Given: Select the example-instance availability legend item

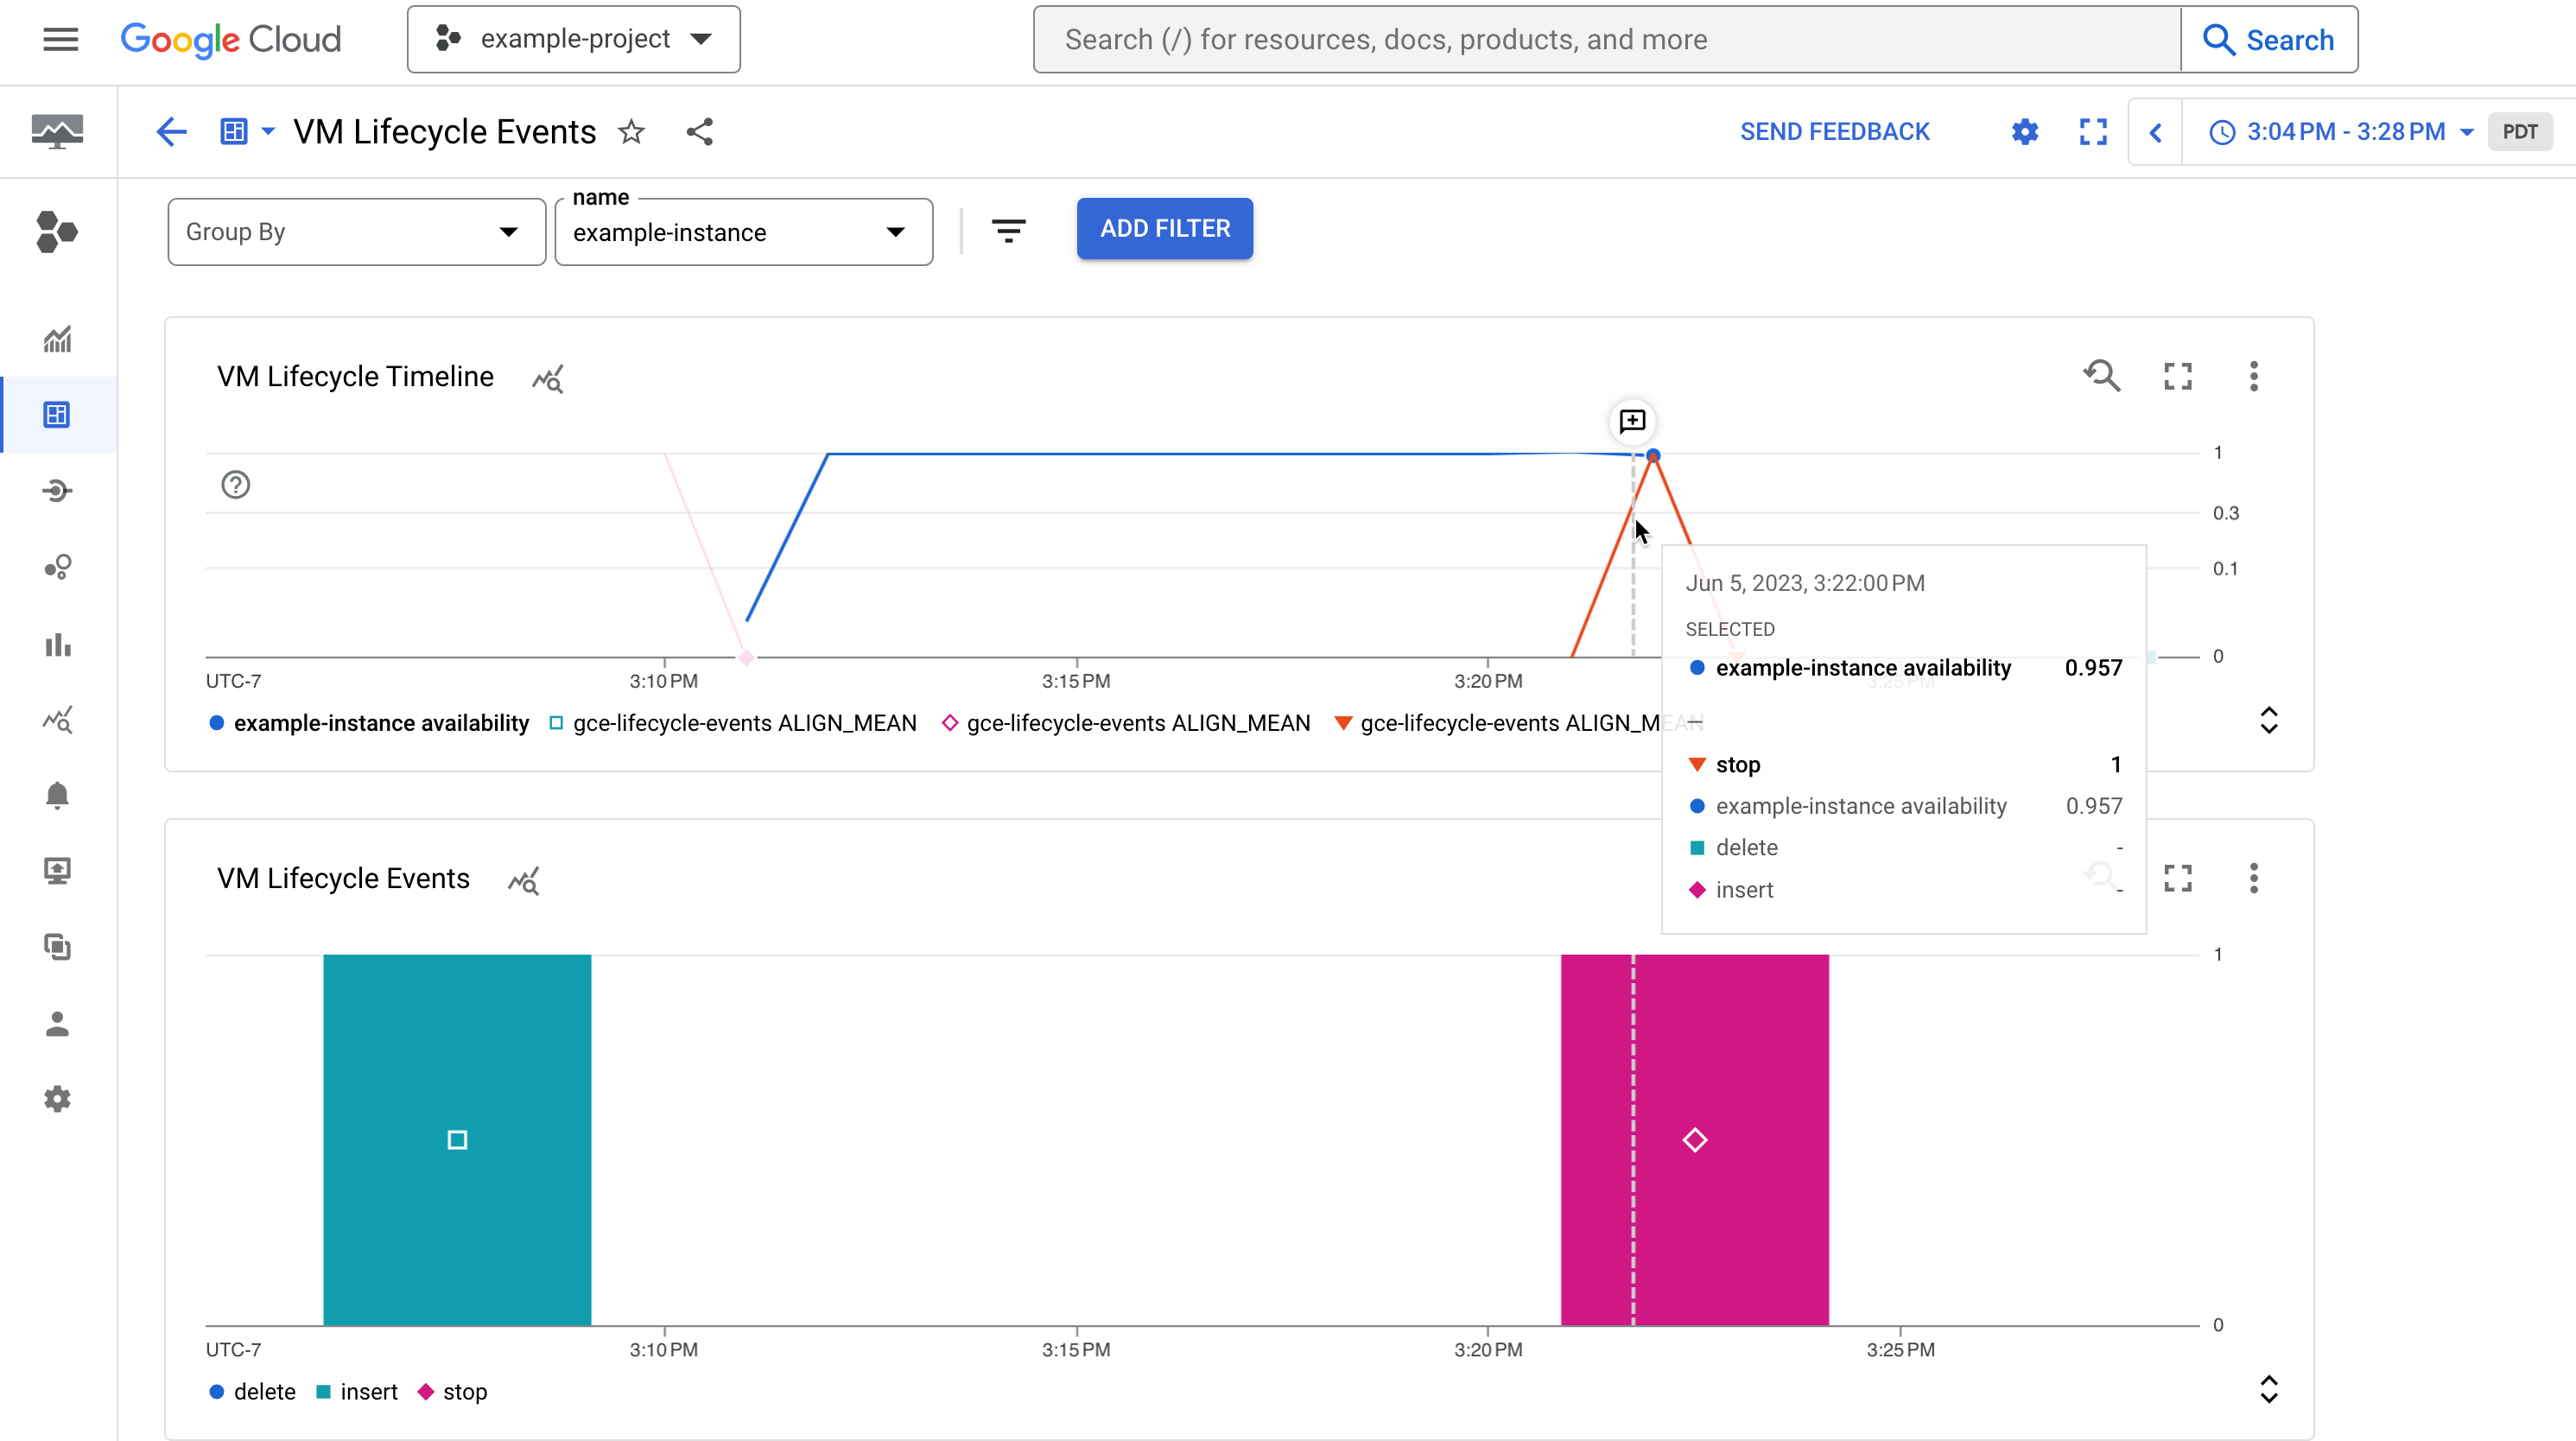Looking at the screenshot, I should pyautogui.click(x=382, y=722).
